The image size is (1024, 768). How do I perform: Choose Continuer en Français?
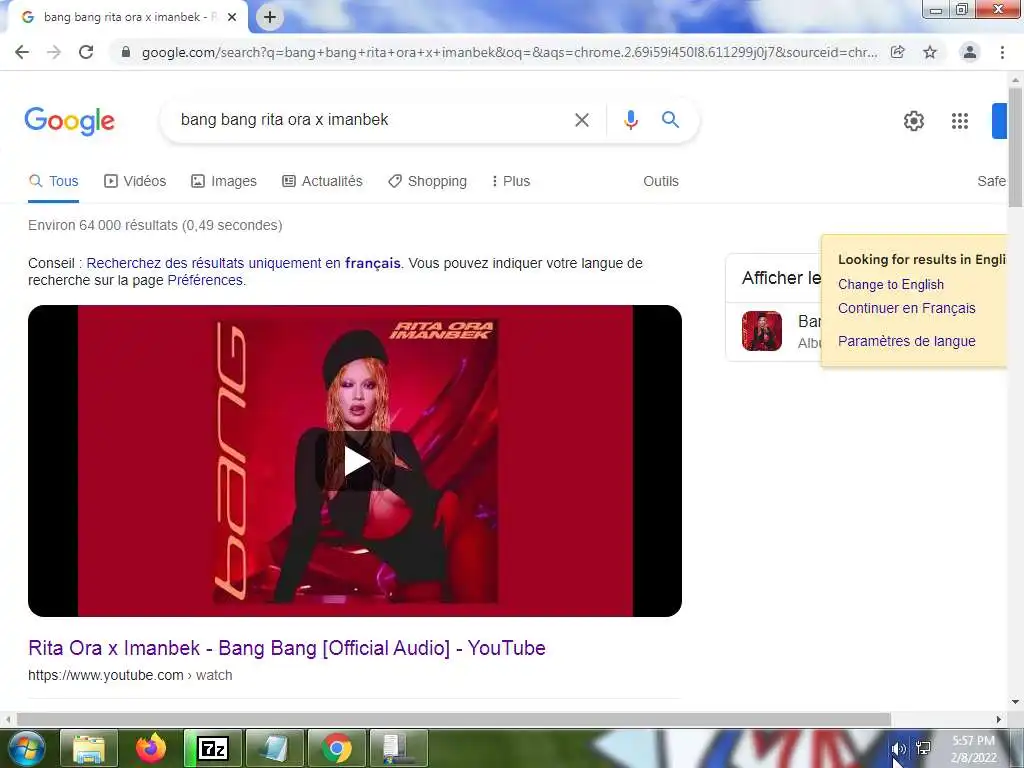click(x=906, y=308)
